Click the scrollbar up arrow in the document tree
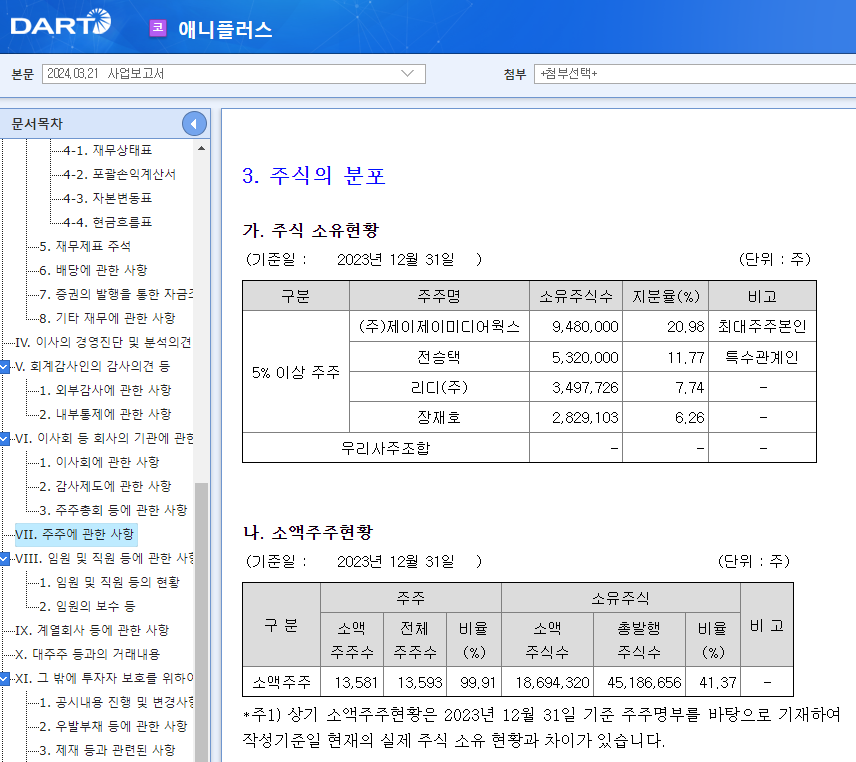This screenshot has width=856, height=762. (203, 146)
